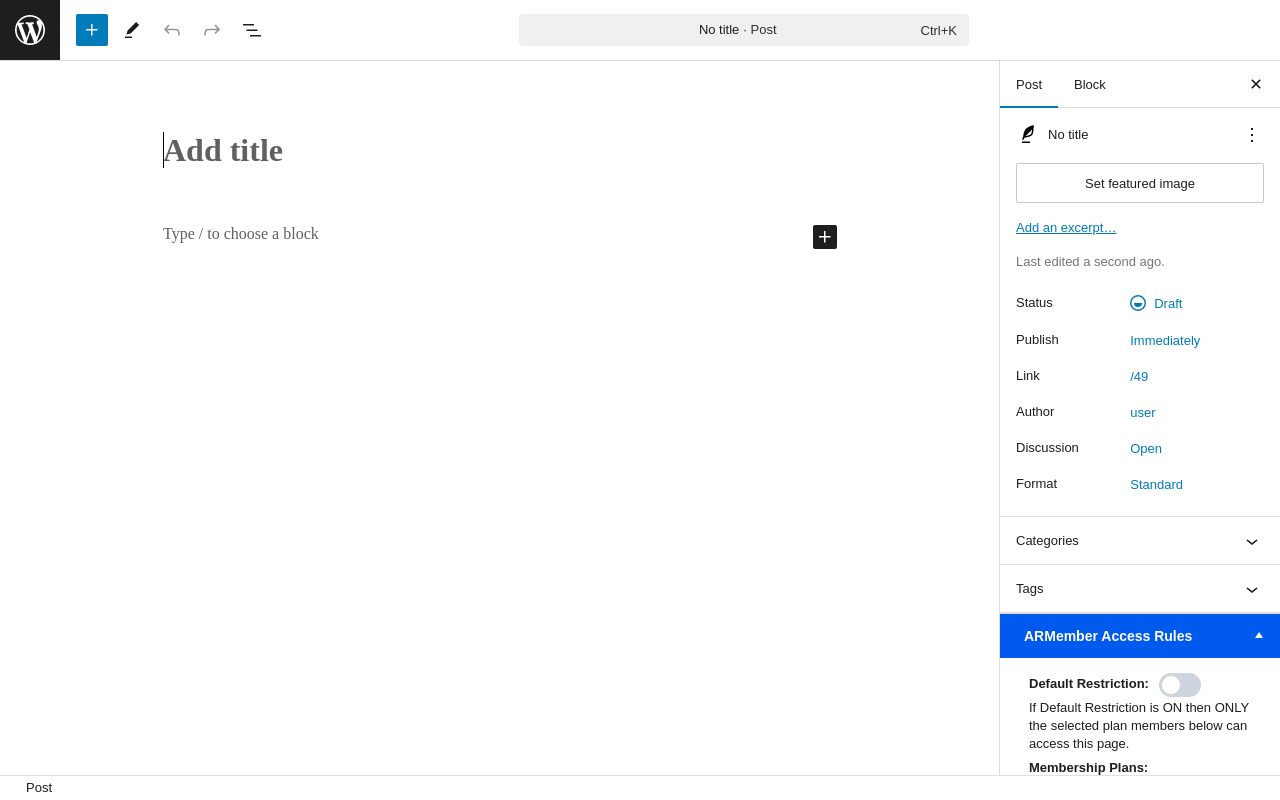Change publish date Immediately
This screenshot has height=800, width=1280.
tap(1165, 340)
